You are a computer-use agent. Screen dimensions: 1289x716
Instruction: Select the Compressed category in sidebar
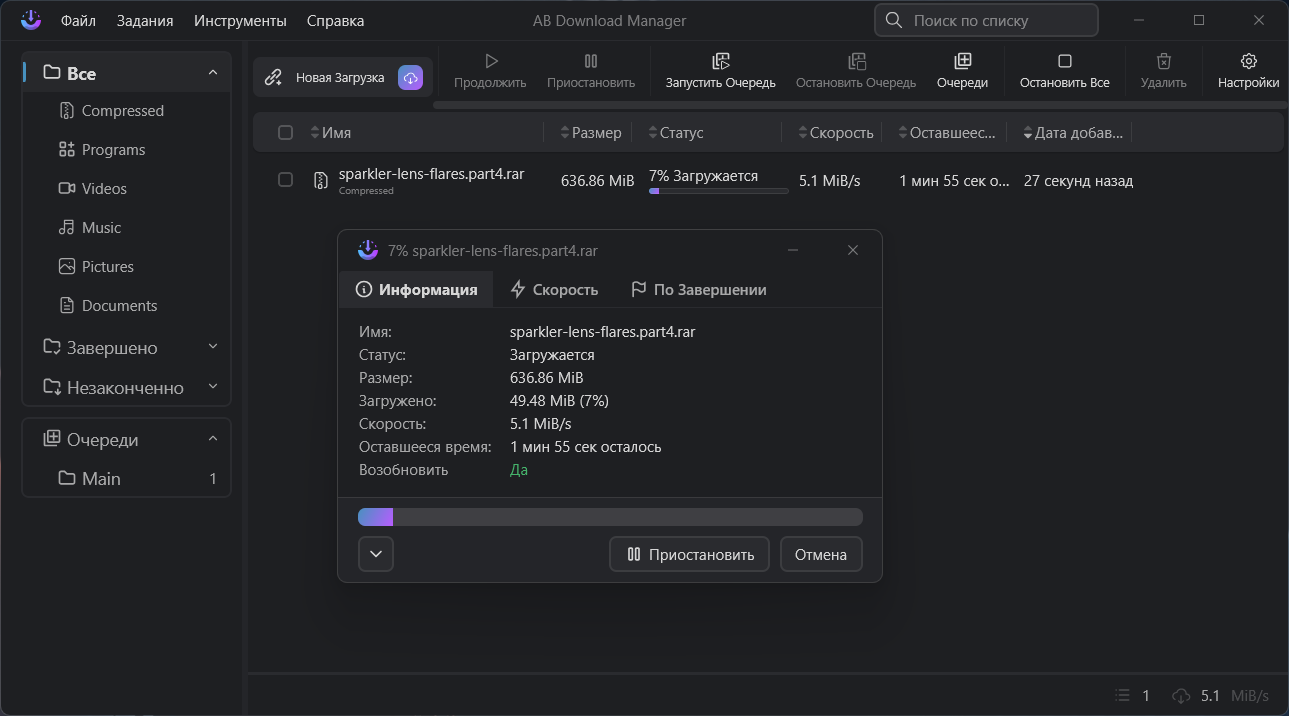tap(122, 111)
